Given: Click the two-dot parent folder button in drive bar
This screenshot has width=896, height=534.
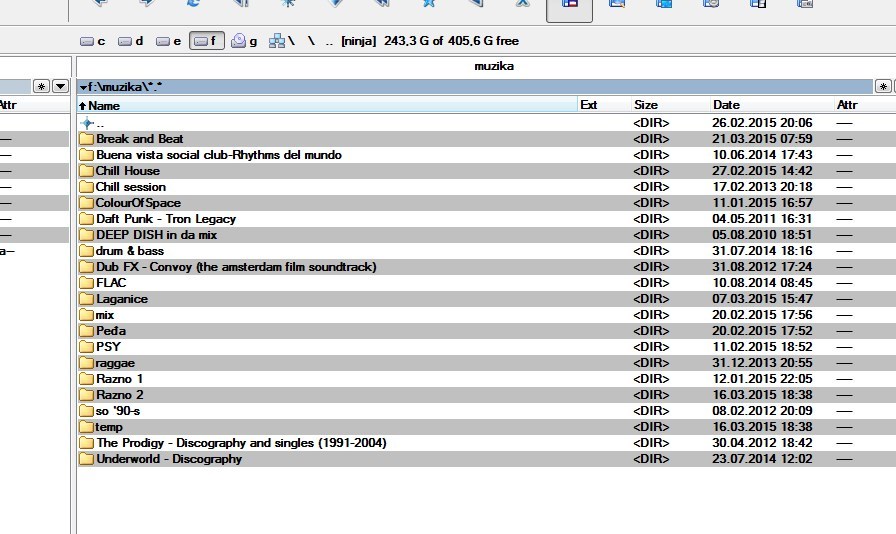Looking at the screenshot, I should (x=329, y=41).
